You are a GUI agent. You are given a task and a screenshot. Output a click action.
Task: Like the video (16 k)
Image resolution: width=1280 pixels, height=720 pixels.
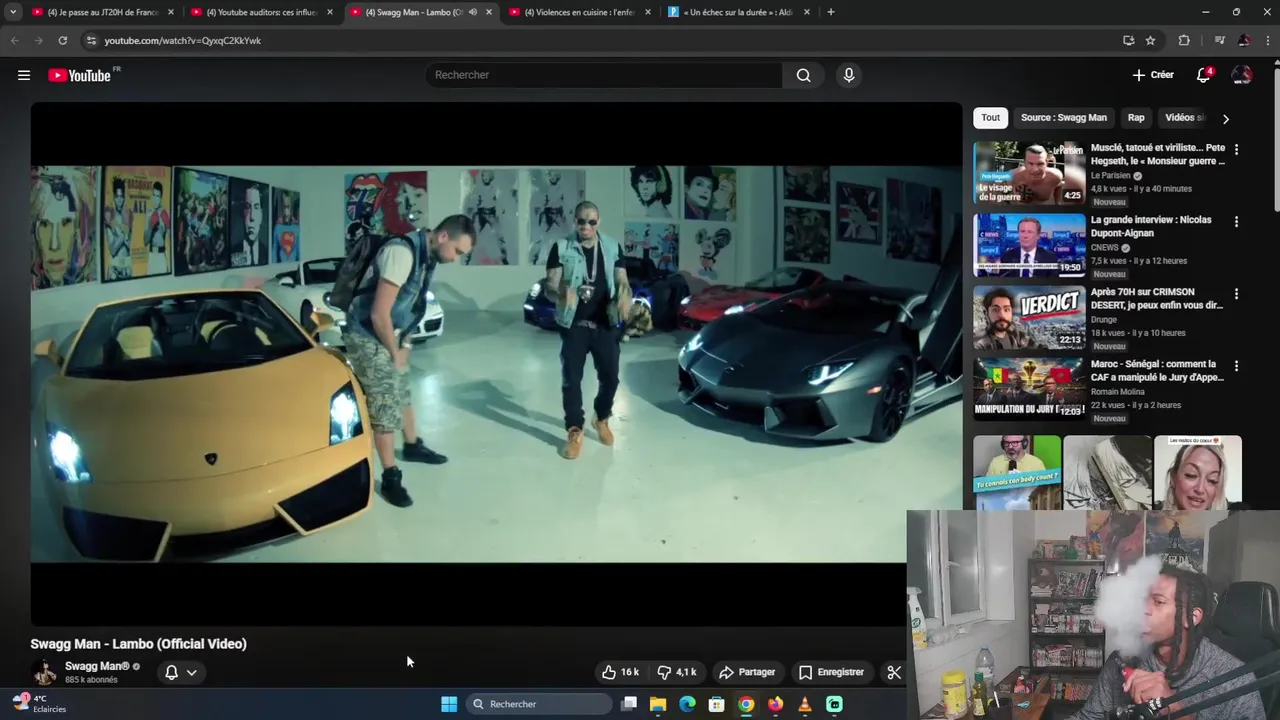point(620,672)
